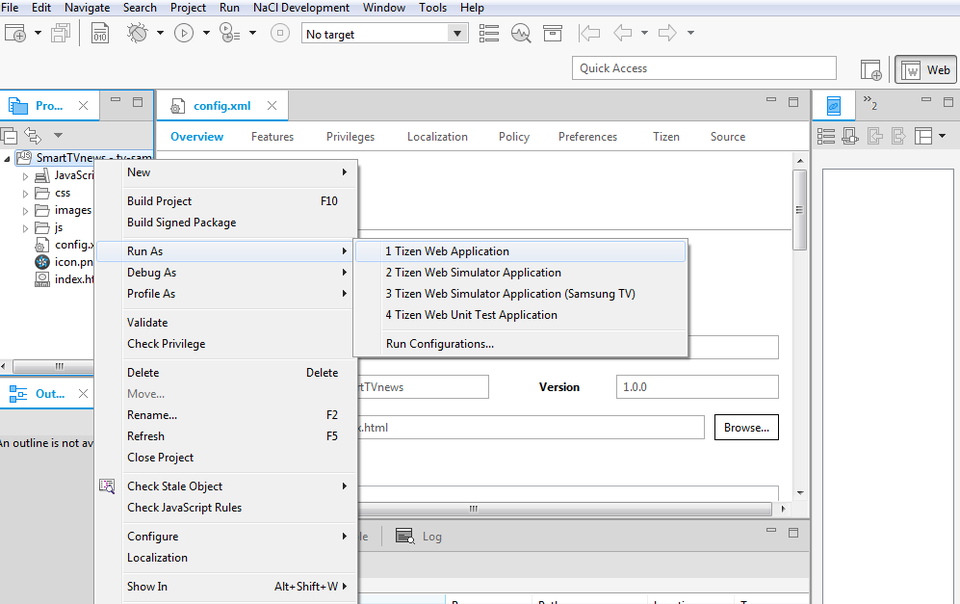Viewport: 960px width, 604px height.
Task: Click Build Signed Package menu entry
Action: tap(181, 222)
